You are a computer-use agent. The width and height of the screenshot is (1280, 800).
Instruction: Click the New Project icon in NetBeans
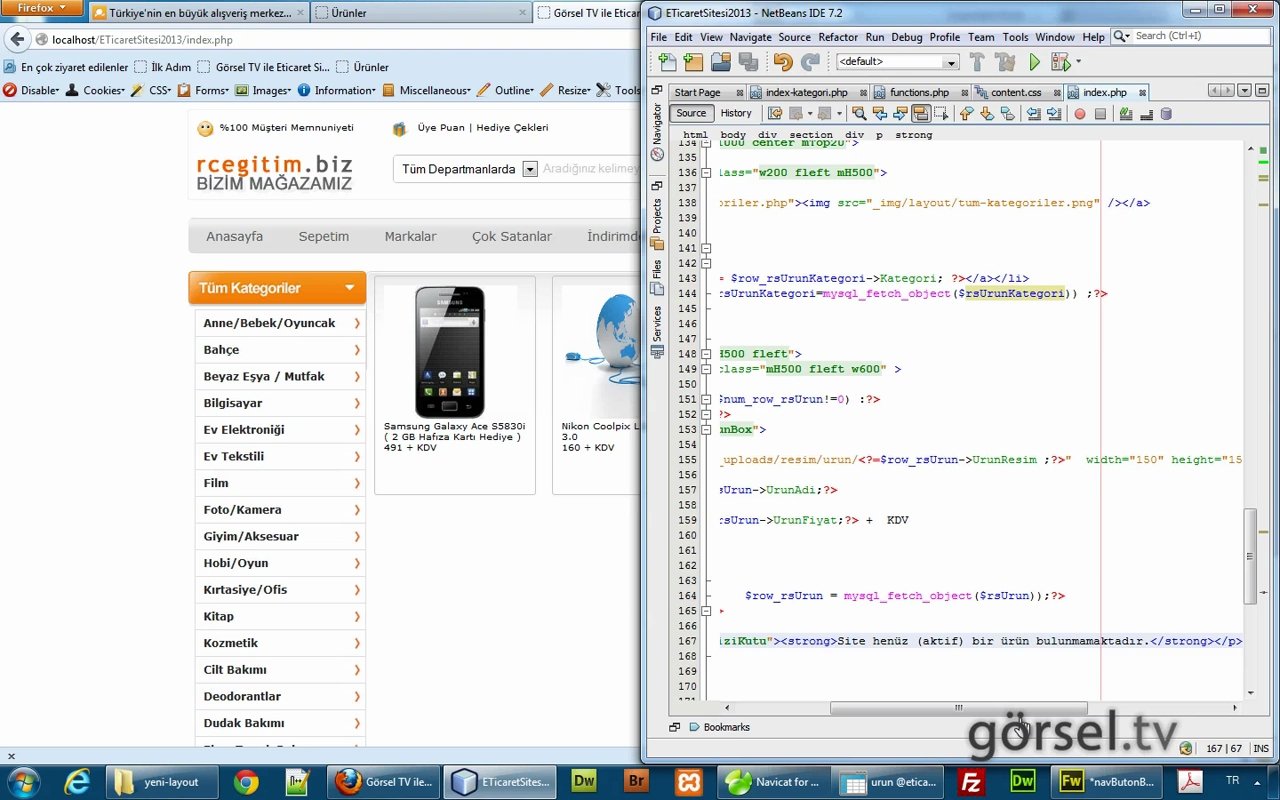pyautogui.click(x=694, y=62)
